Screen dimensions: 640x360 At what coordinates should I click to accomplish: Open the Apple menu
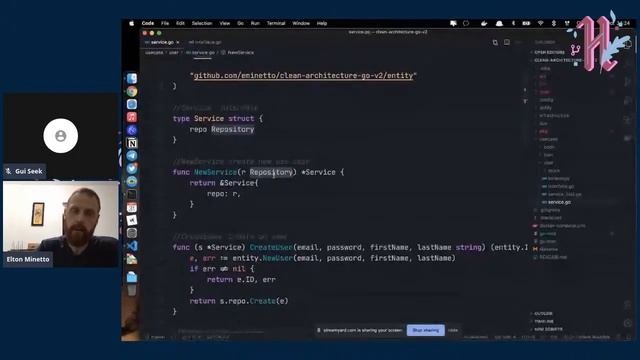(x=131, y=23)
